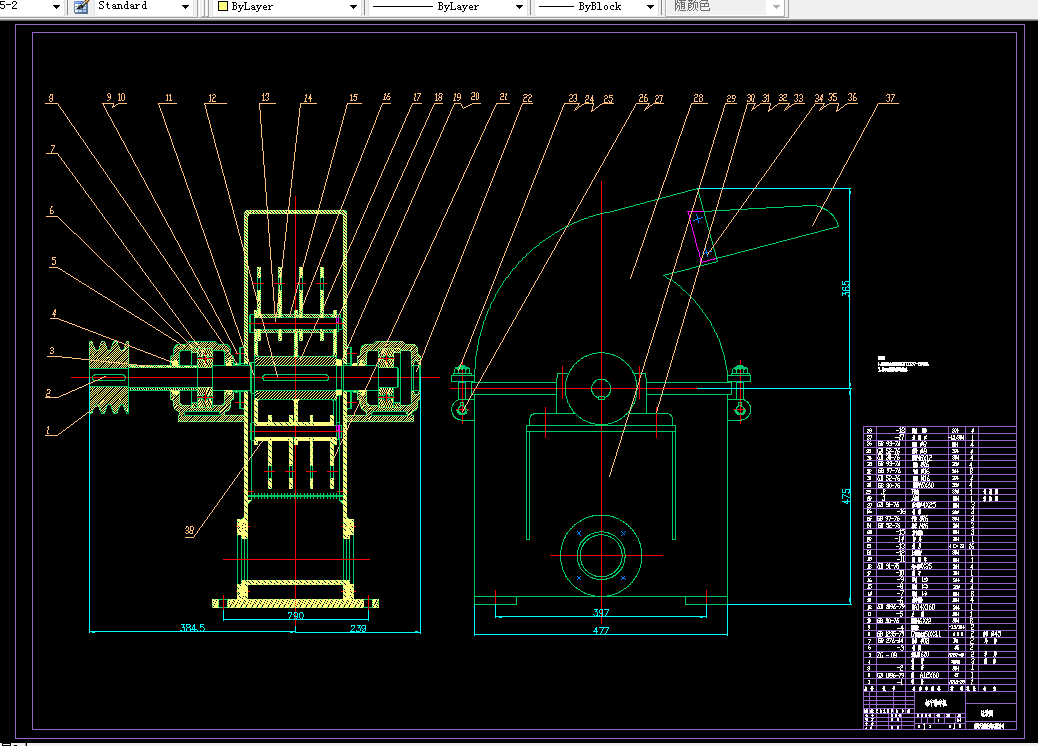Select the 475 vertical dimension text
Screen dimensions: 1038x746
(x=845, y=496)
